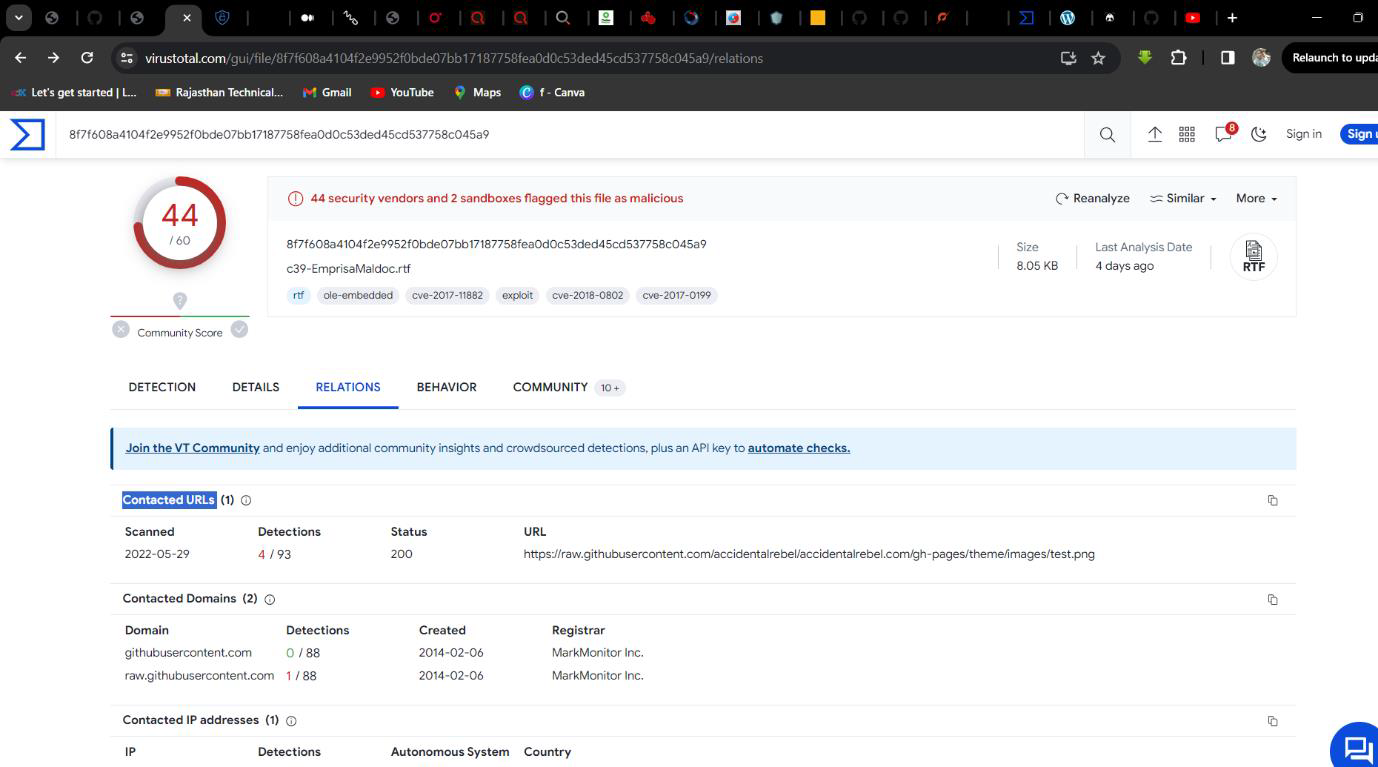The image size is (1378, 767).
Task: Open the Join the VT Community link
Action: pyautogui.click(x=192, y=448)
